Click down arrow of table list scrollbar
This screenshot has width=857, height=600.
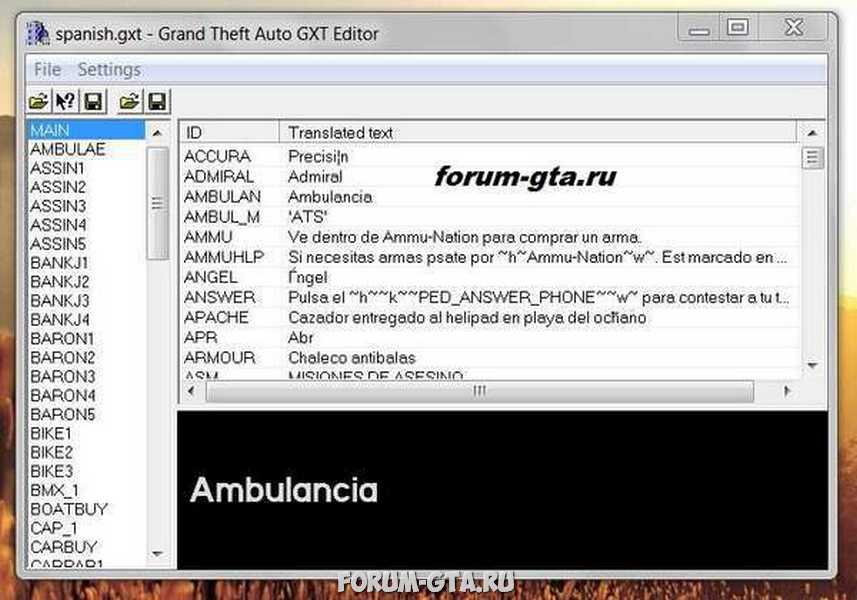[157, 554]
